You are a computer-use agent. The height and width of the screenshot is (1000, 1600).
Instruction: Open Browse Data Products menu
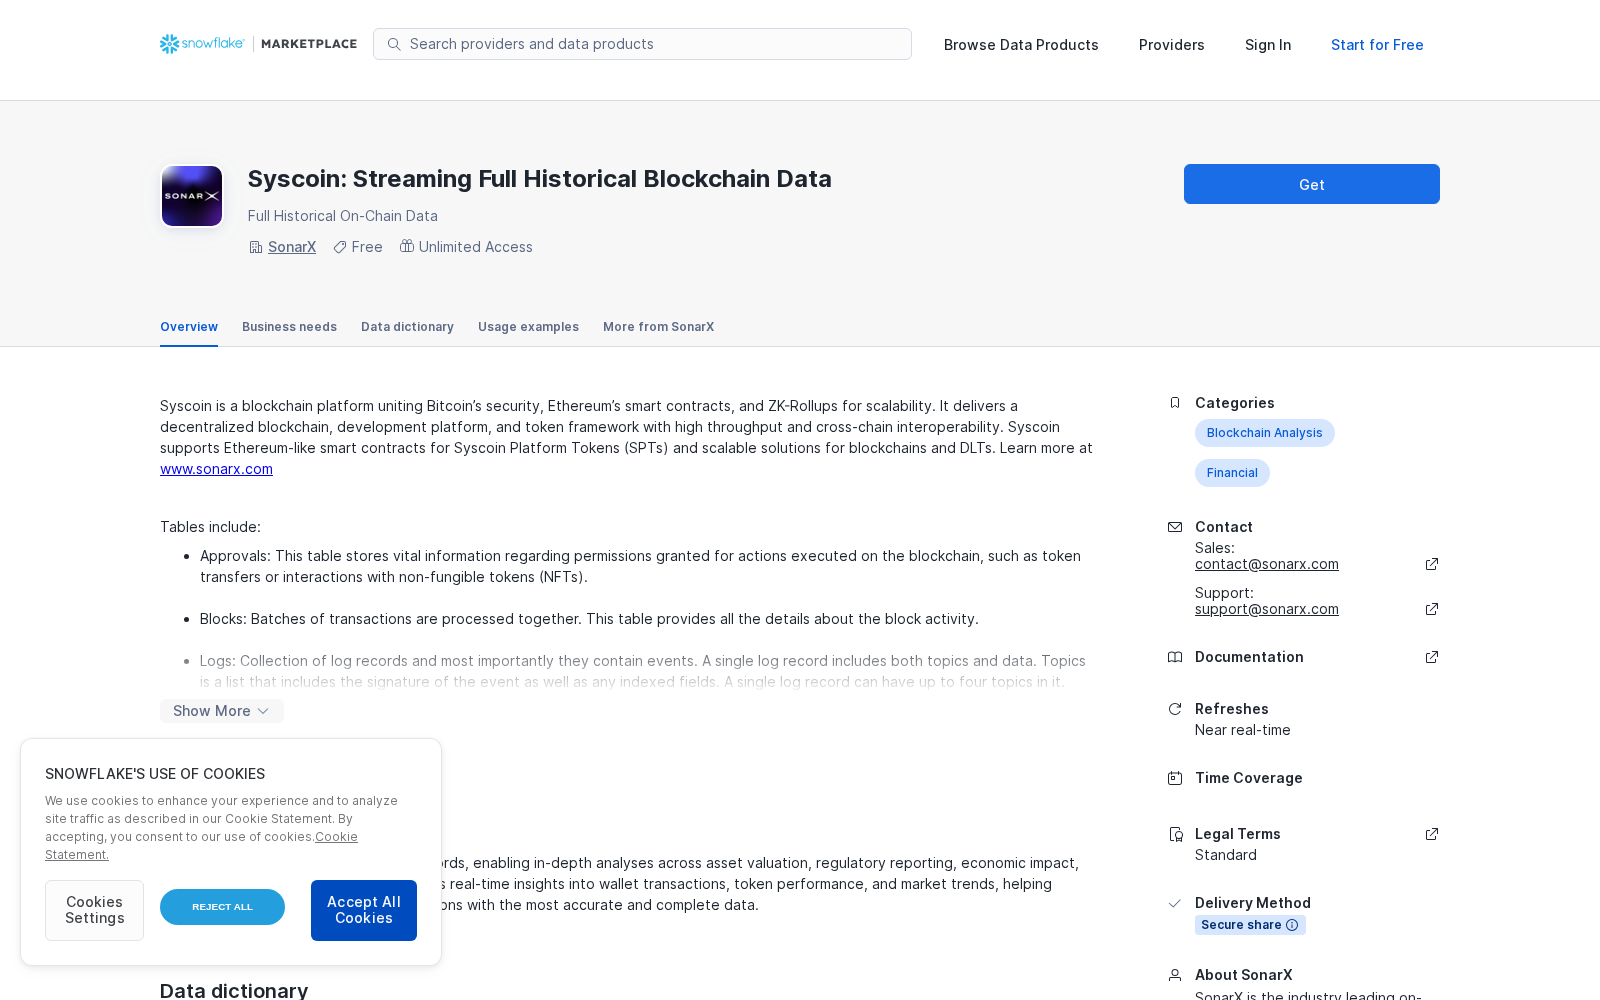coord(1021,45)
